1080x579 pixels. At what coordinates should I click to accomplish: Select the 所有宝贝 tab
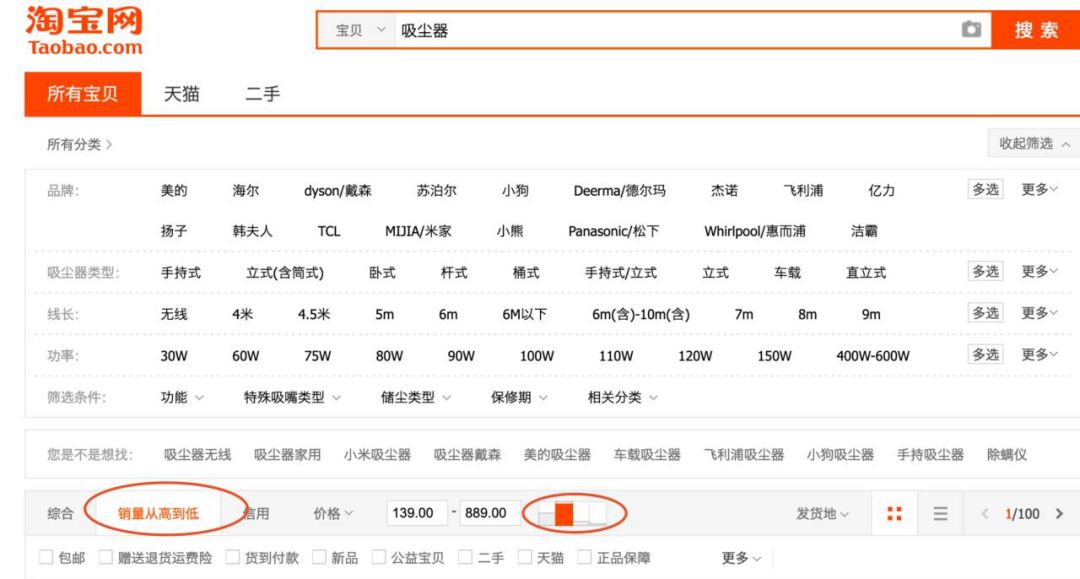pos(83,94)
